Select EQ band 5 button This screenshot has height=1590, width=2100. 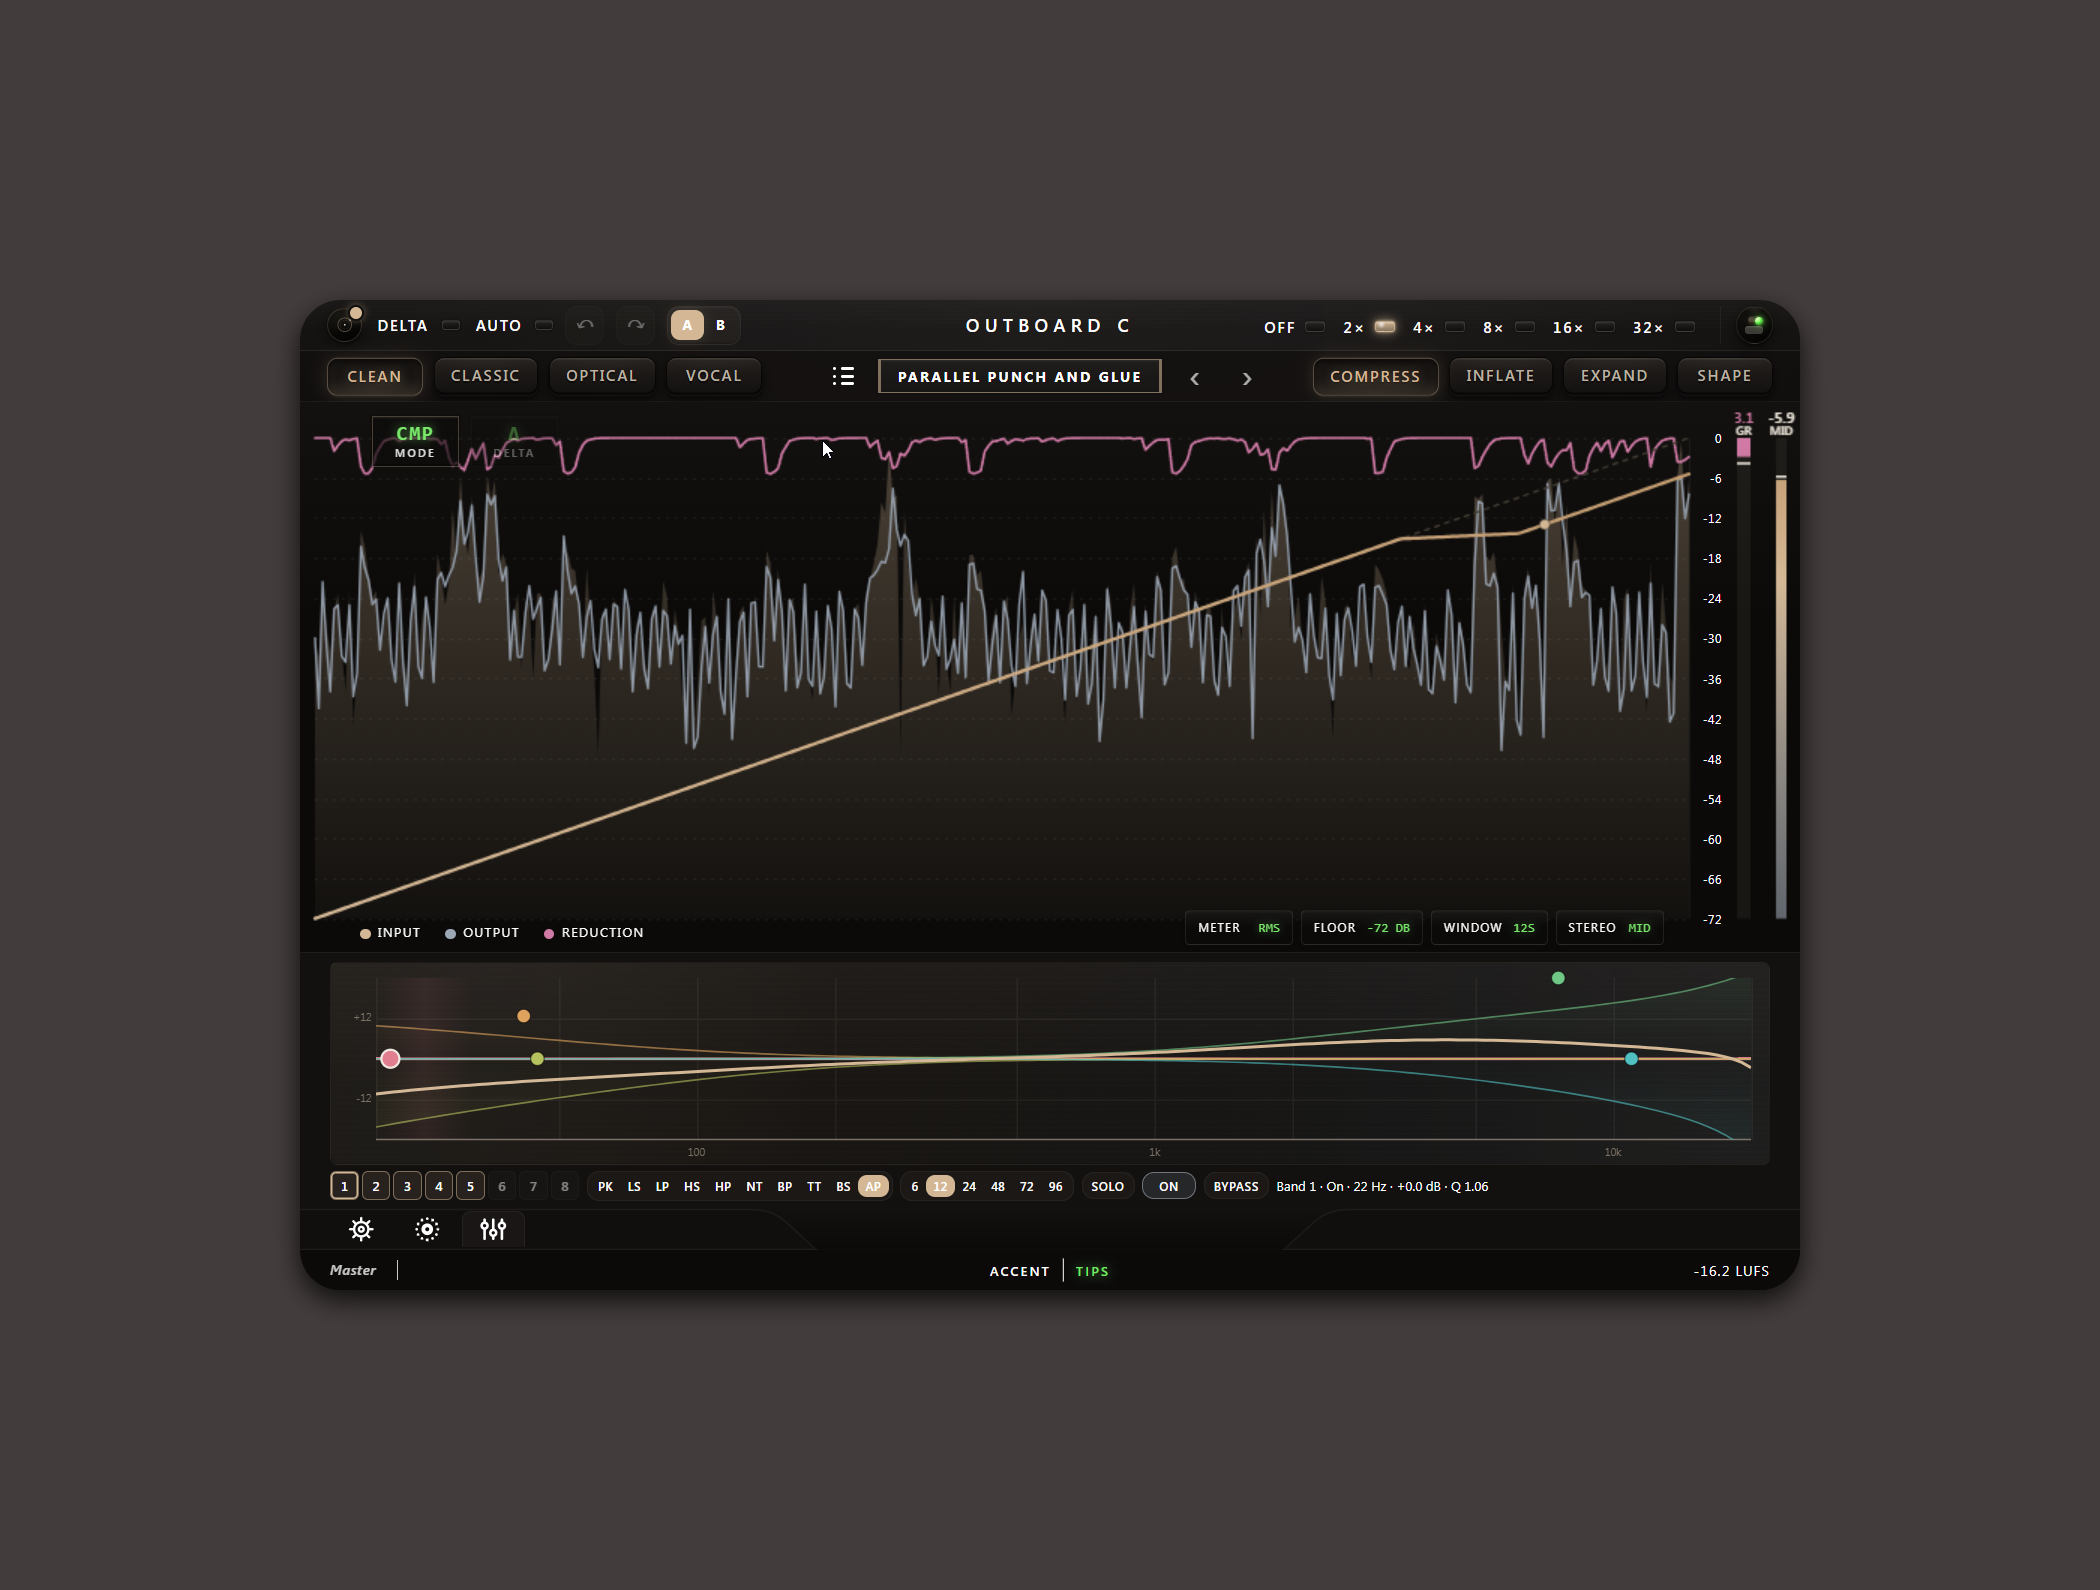point(470,1186)
